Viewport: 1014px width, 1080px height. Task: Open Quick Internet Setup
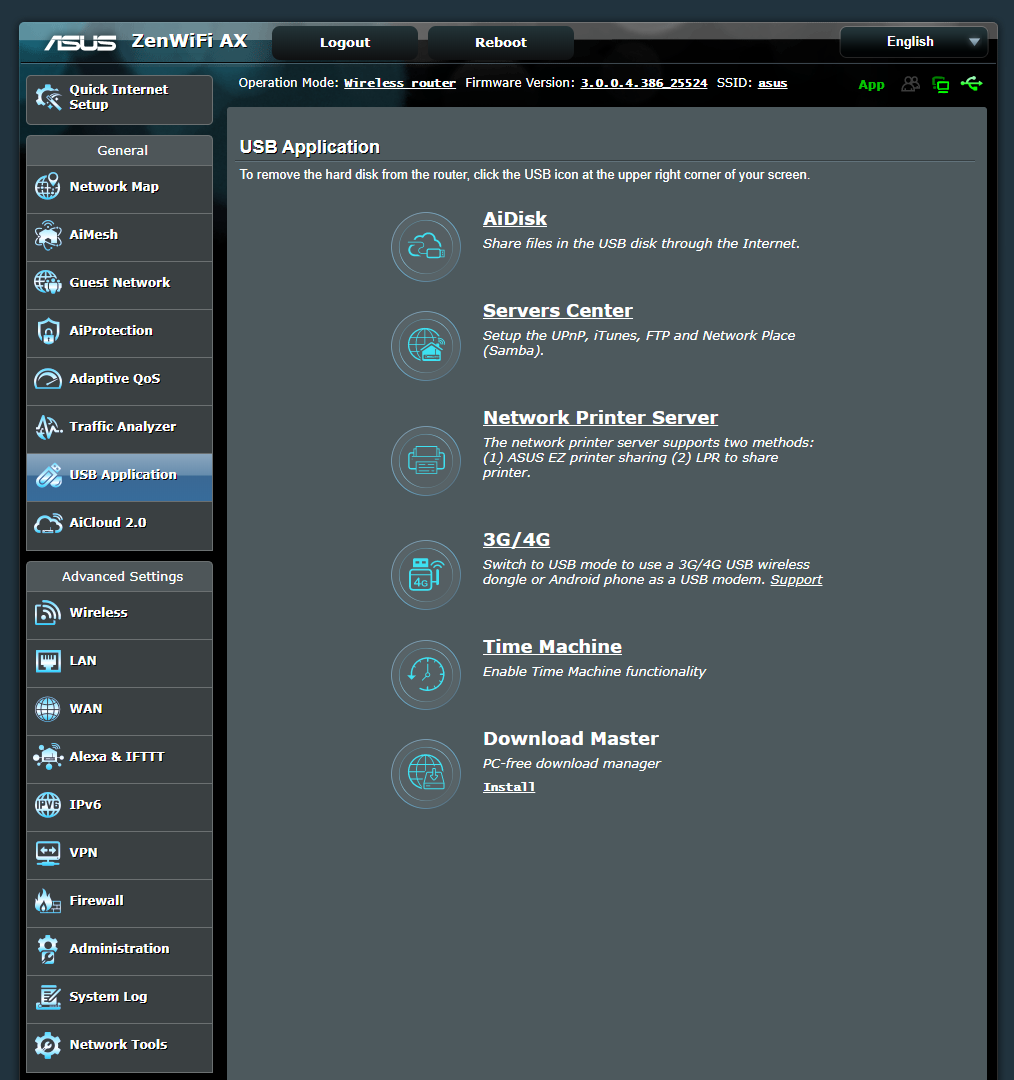point(119,100)
